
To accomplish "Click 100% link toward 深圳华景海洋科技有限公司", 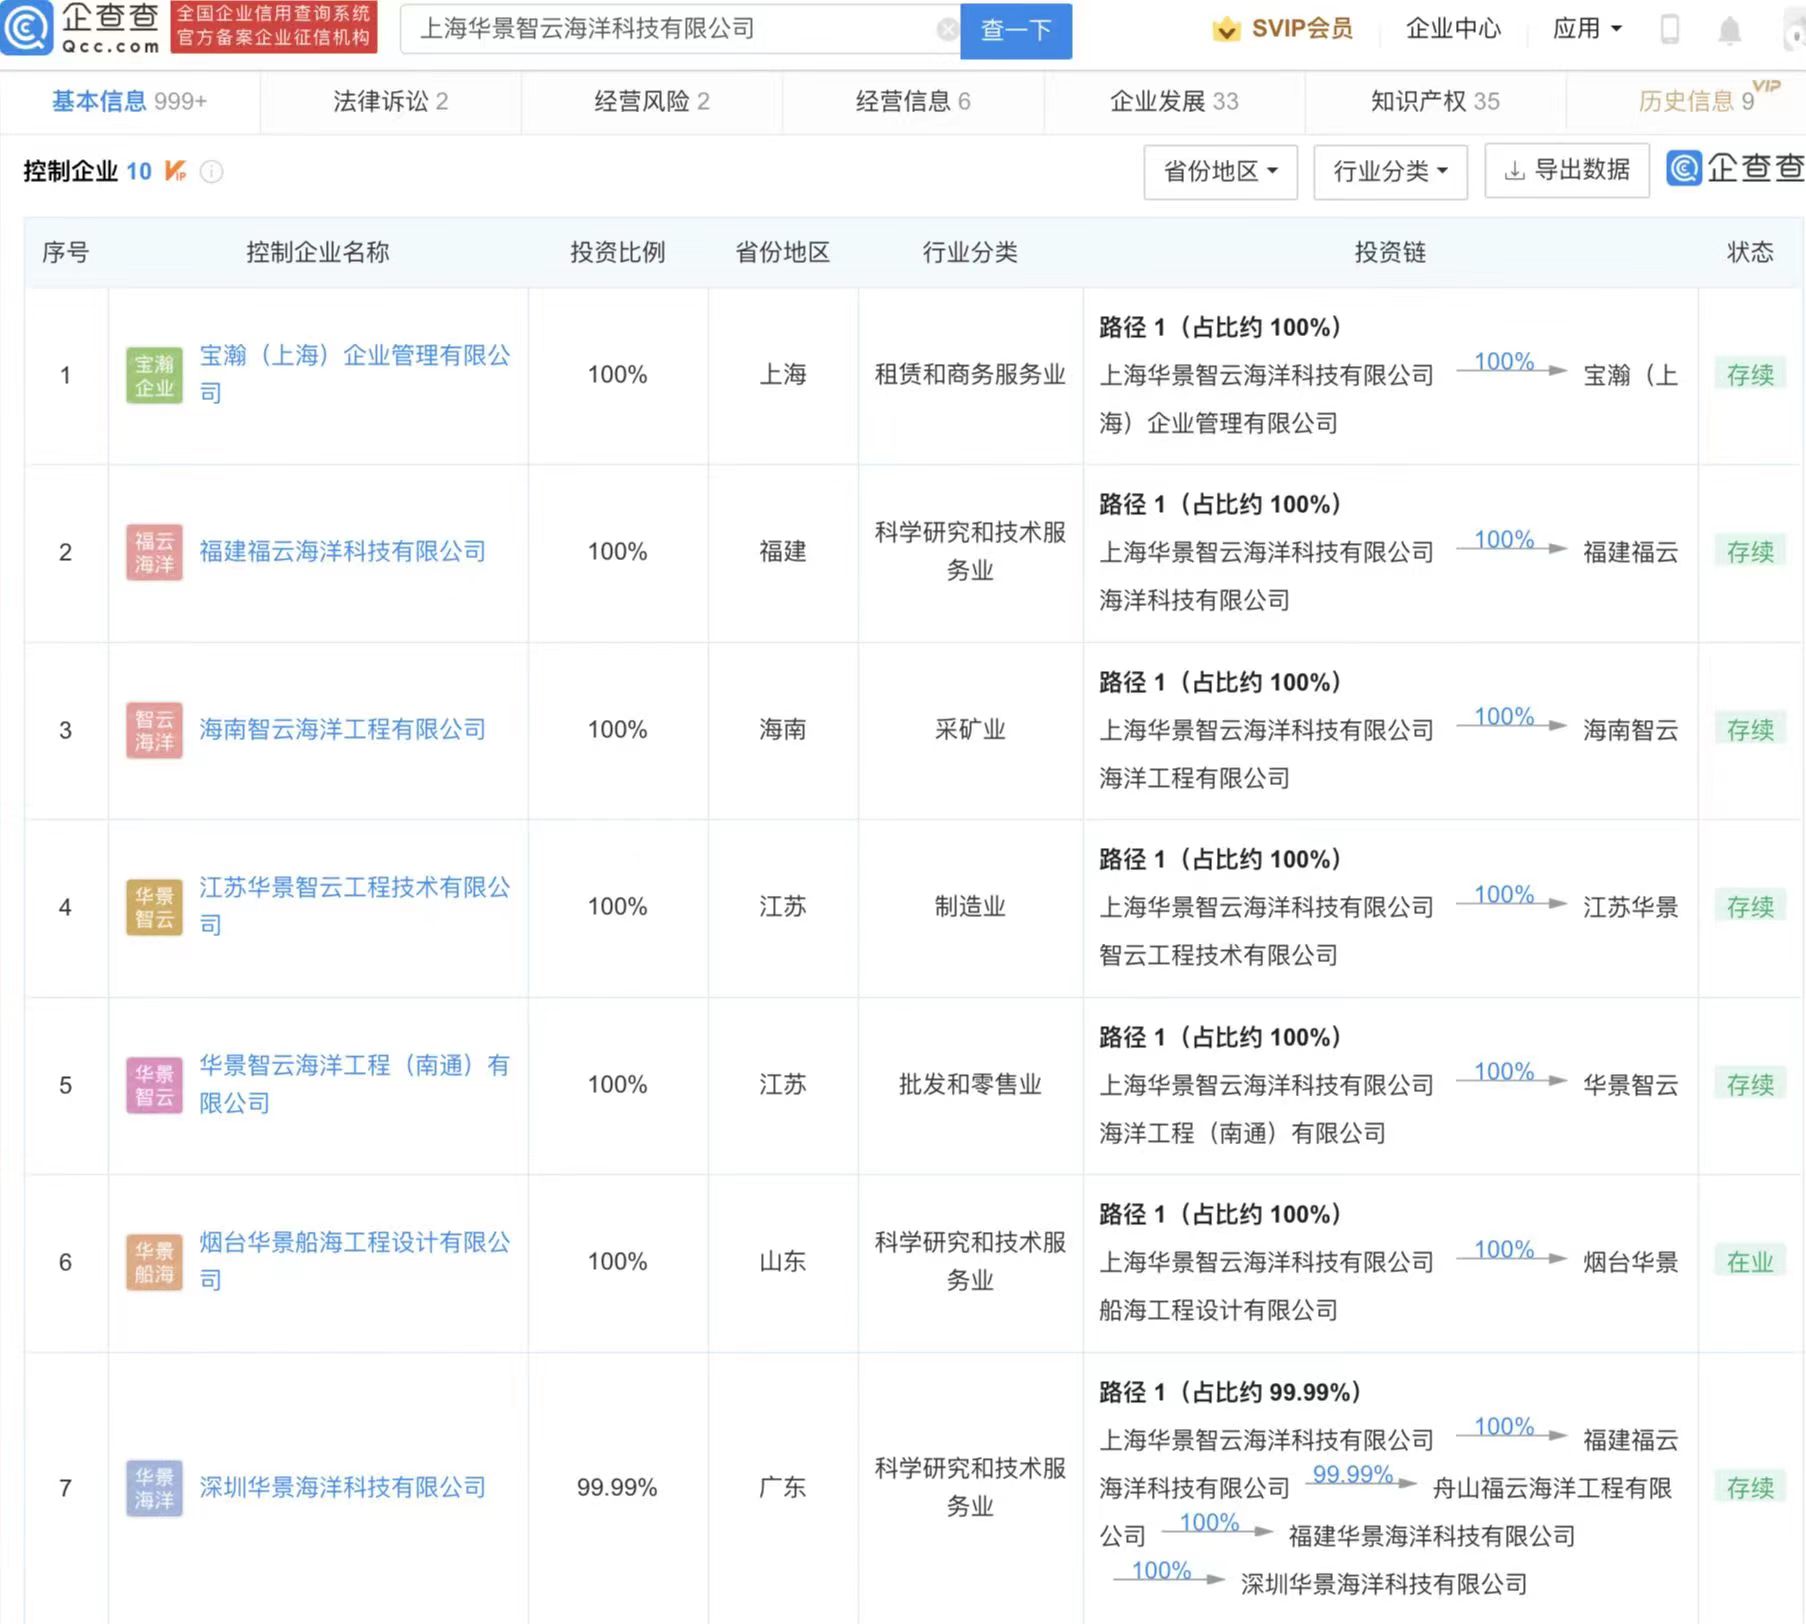I will pos(1161,1570).
